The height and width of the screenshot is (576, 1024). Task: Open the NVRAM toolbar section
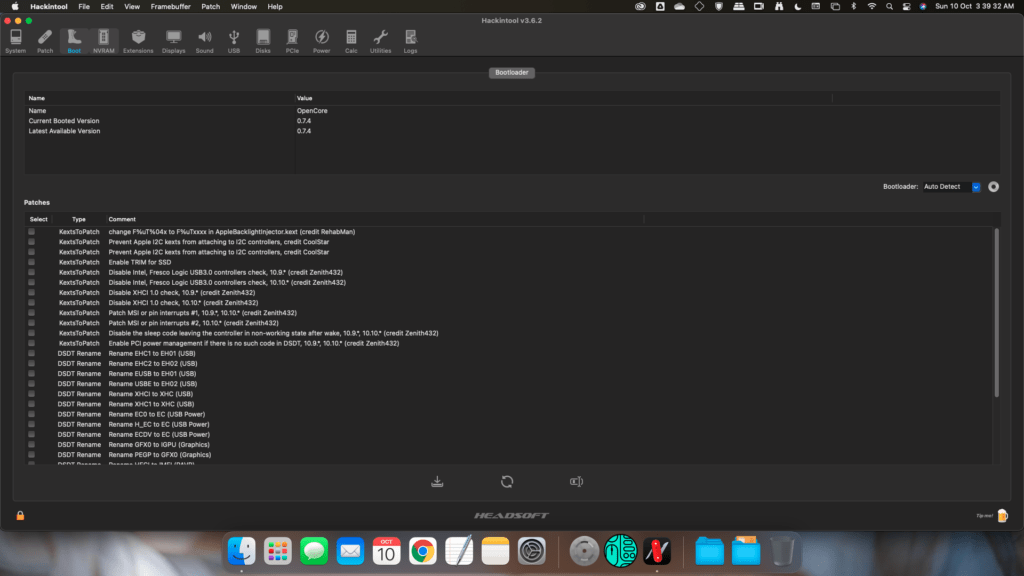[x=103, y=41]
